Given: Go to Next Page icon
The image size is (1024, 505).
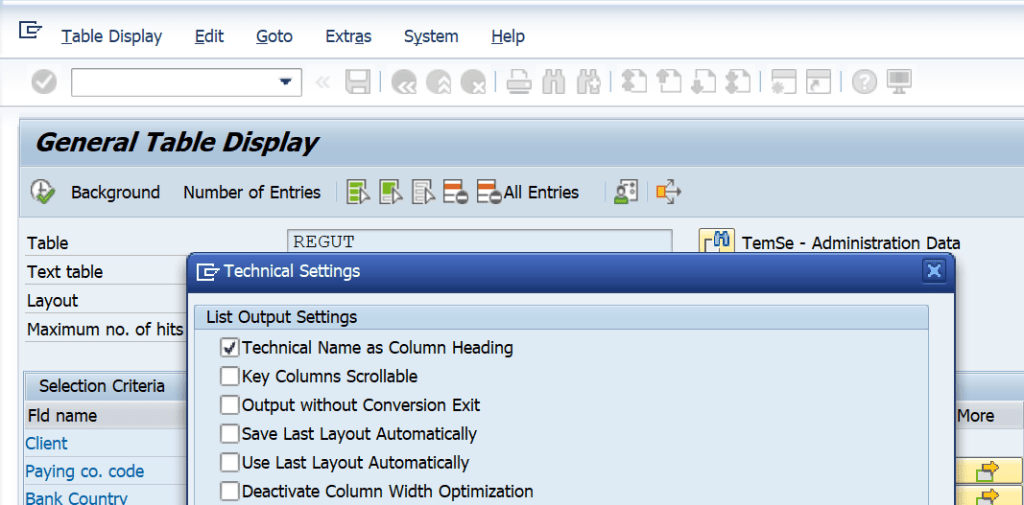Looking at the screenshot, I should (703, 82).
